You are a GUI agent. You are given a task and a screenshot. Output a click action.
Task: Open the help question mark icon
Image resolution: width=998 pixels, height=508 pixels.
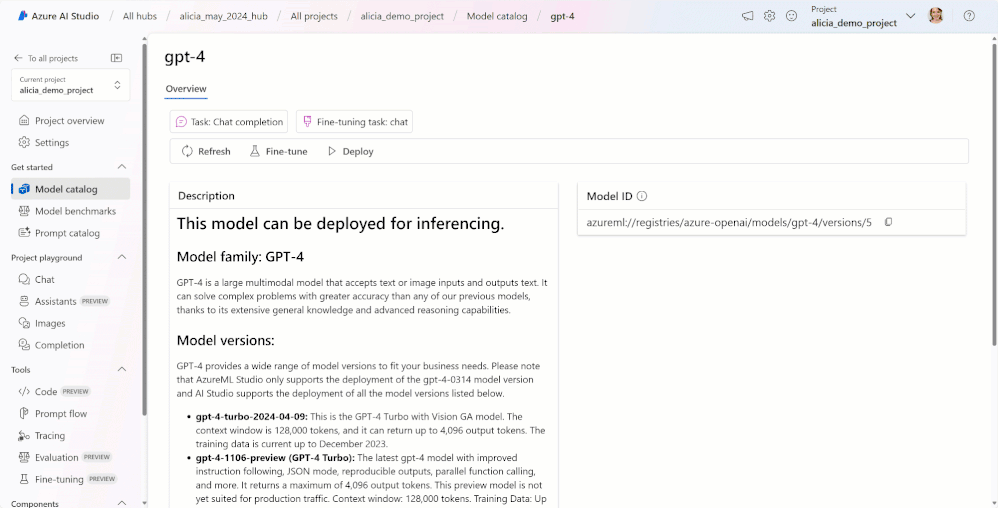click(969, 16)
